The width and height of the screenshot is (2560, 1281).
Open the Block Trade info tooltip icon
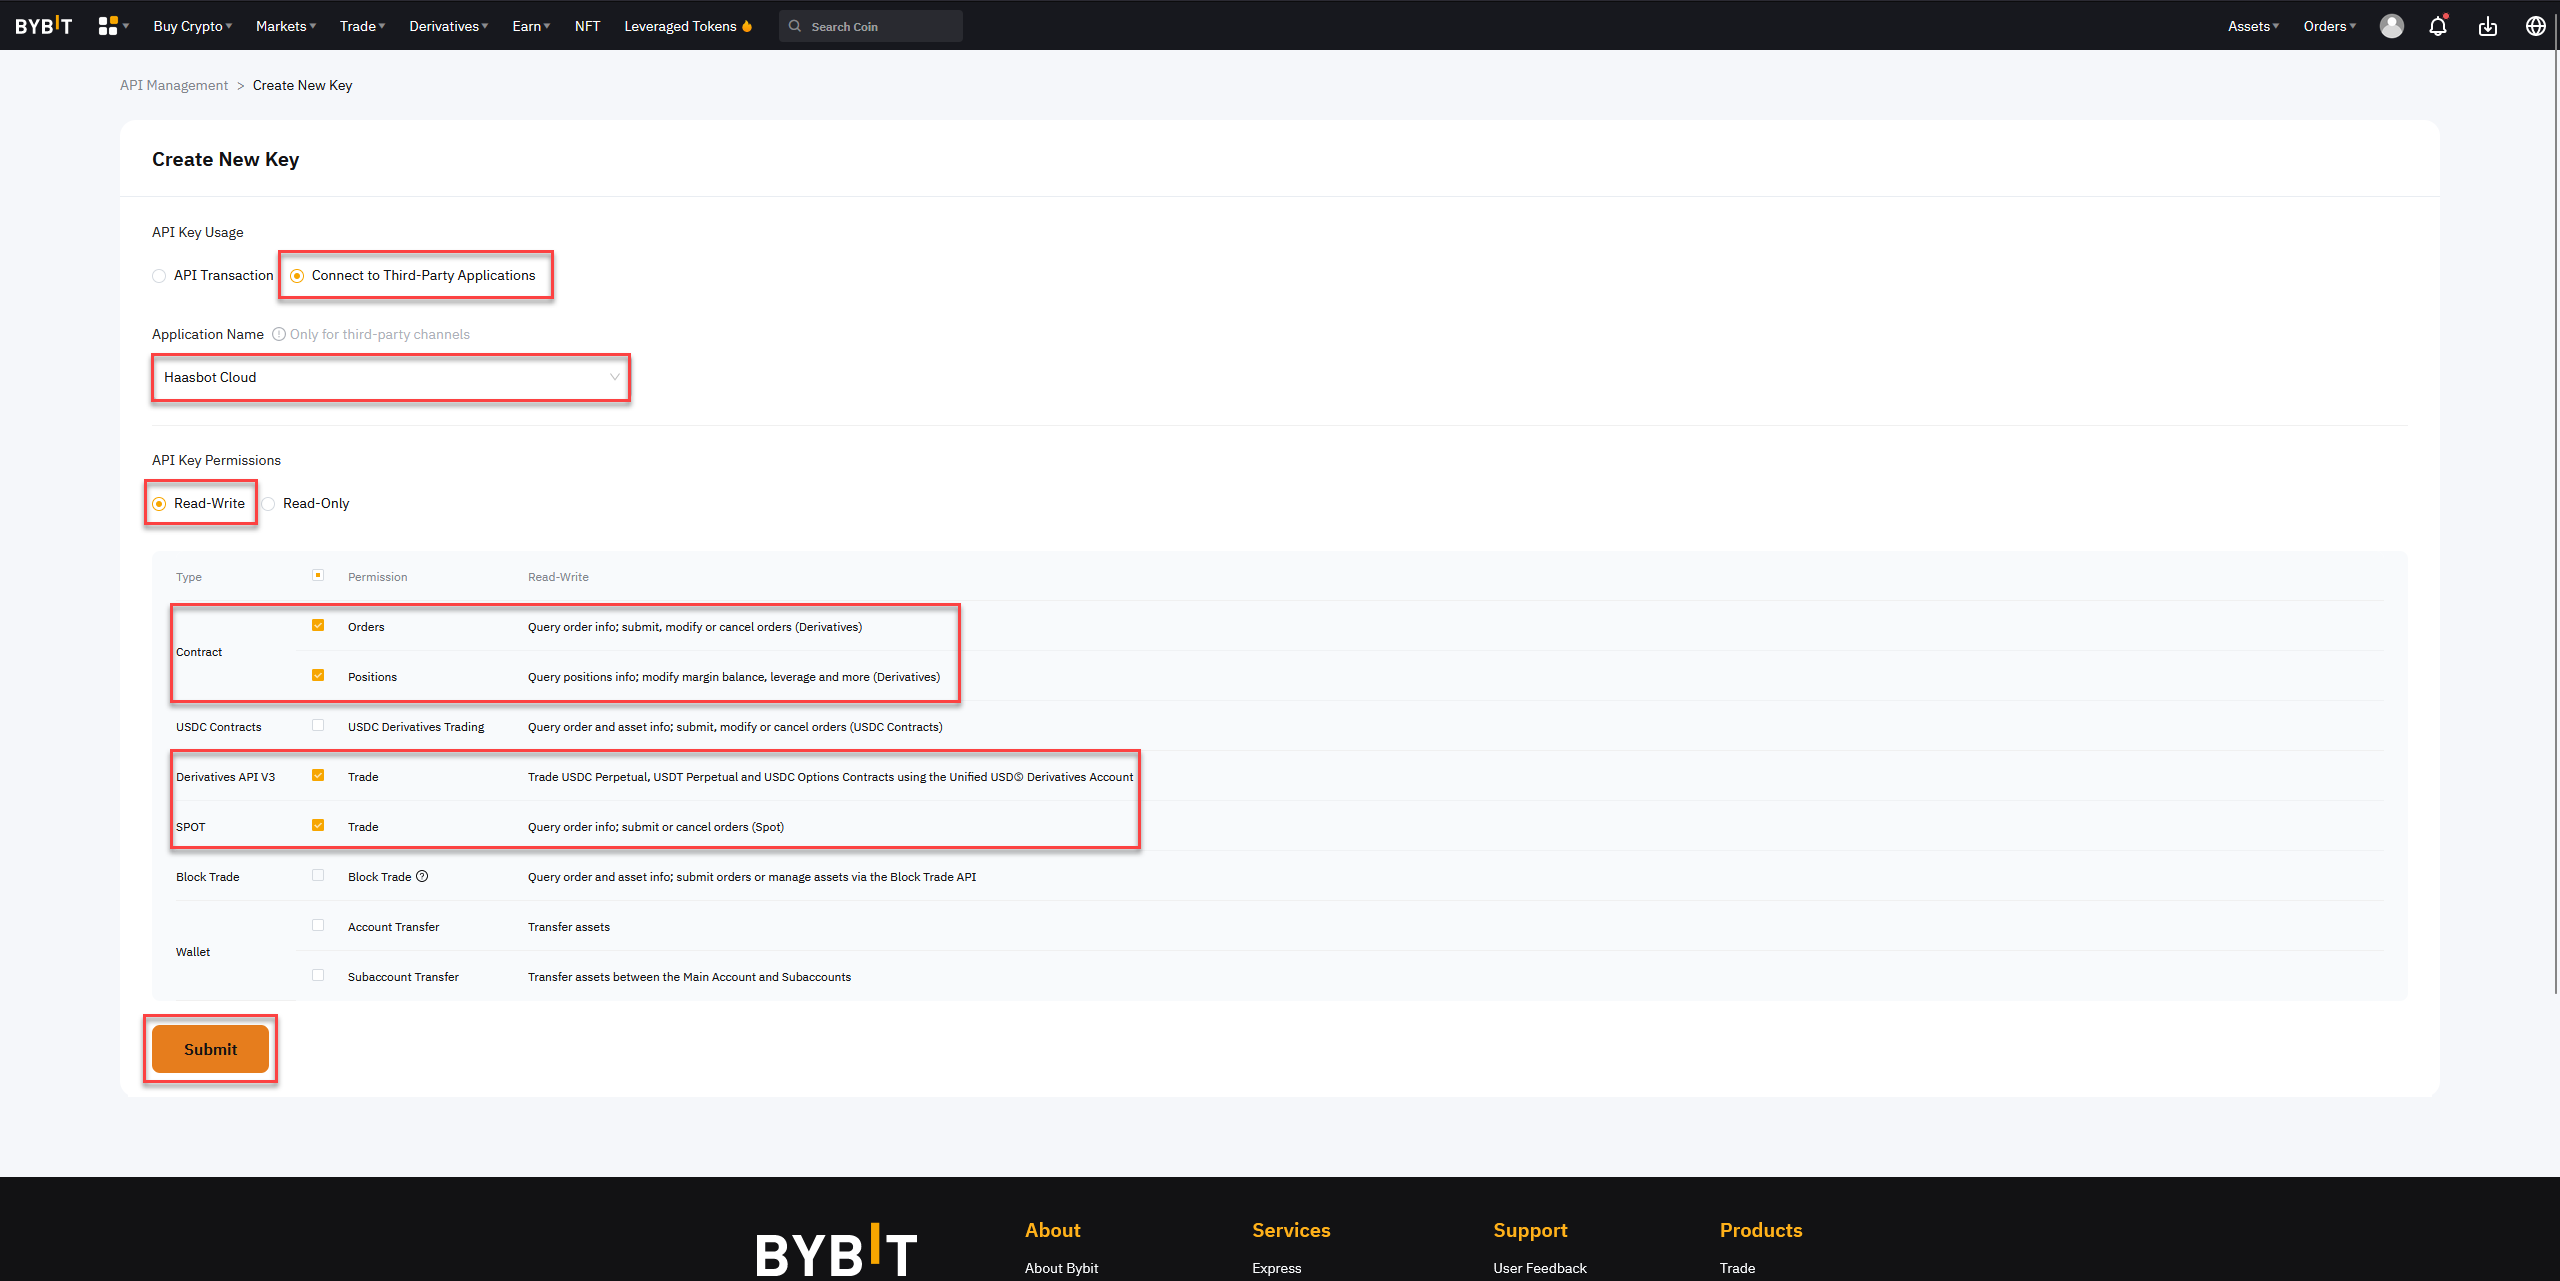(x=422, y=875)
